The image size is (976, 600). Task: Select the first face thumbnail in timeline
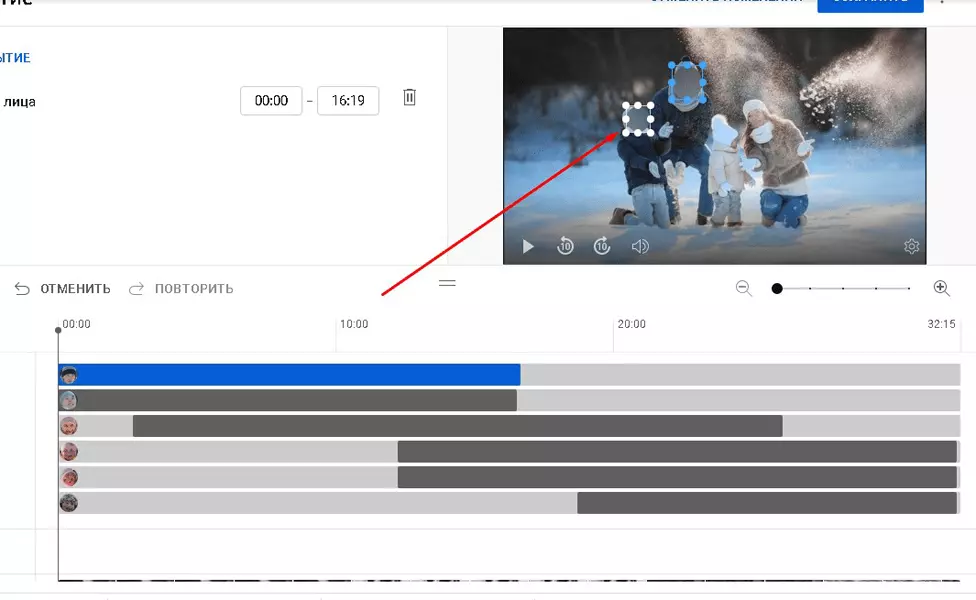coord(68,375)
